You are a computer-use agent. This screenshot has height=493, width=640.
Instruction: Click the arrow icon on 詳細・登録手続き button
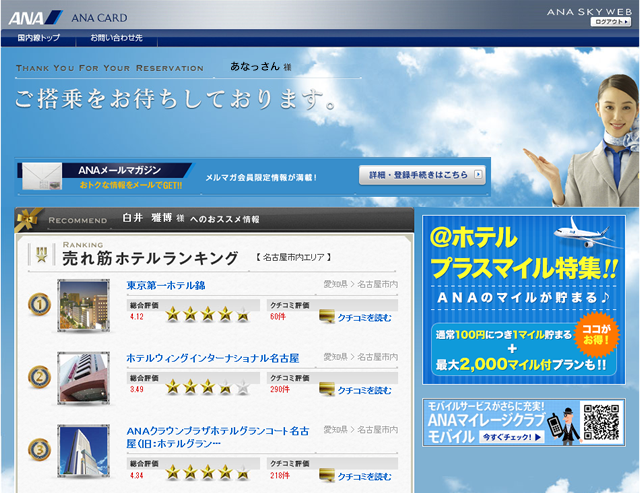pyautogui.click(x=478, y=175)
